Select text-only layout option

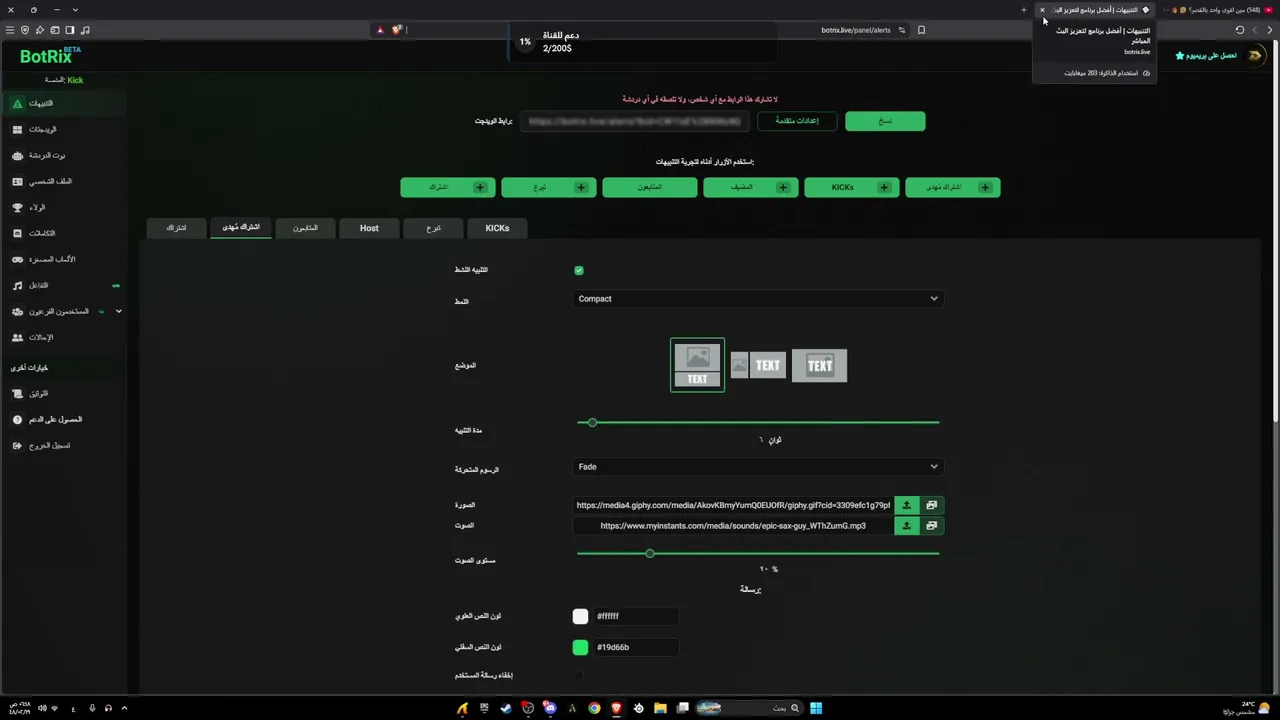pyautogui.click(x=819, y=365)
